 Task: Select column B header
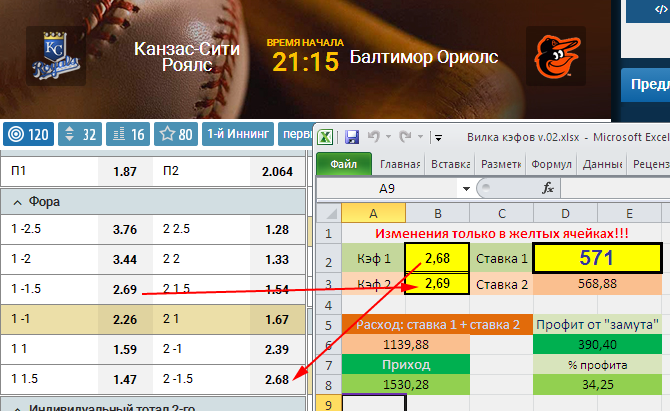click(438, 213)
